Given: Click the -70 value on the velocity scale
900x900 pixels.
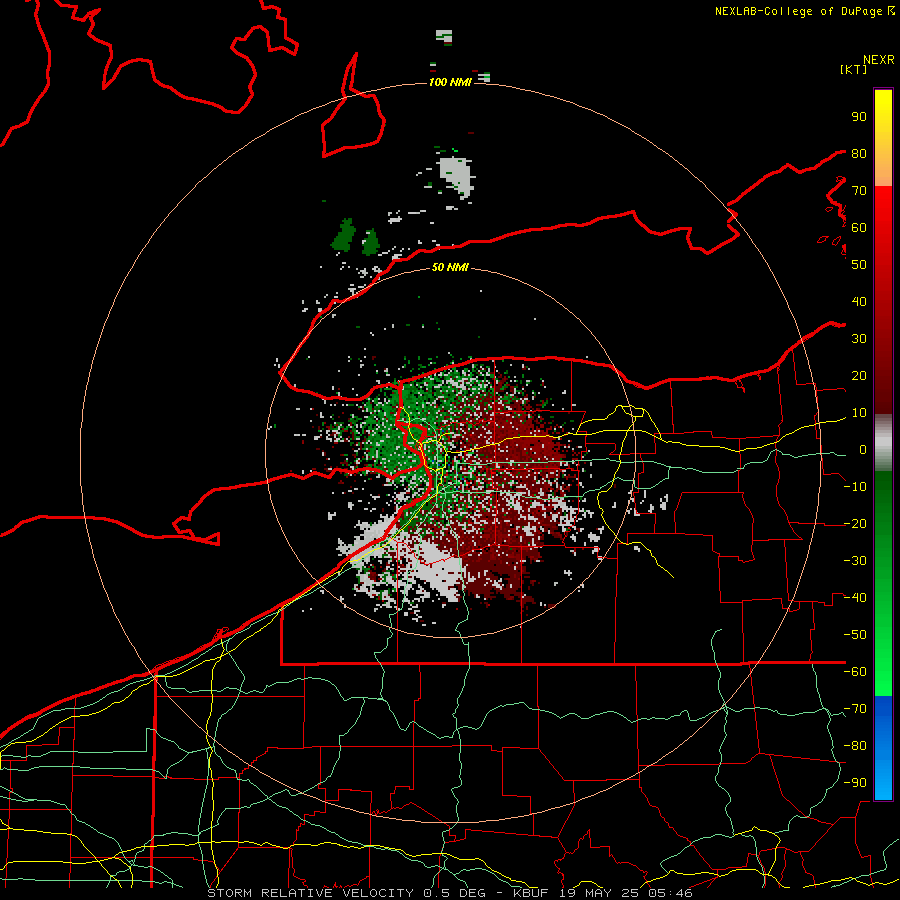Looking at the screenshot, I should [855, 709].
